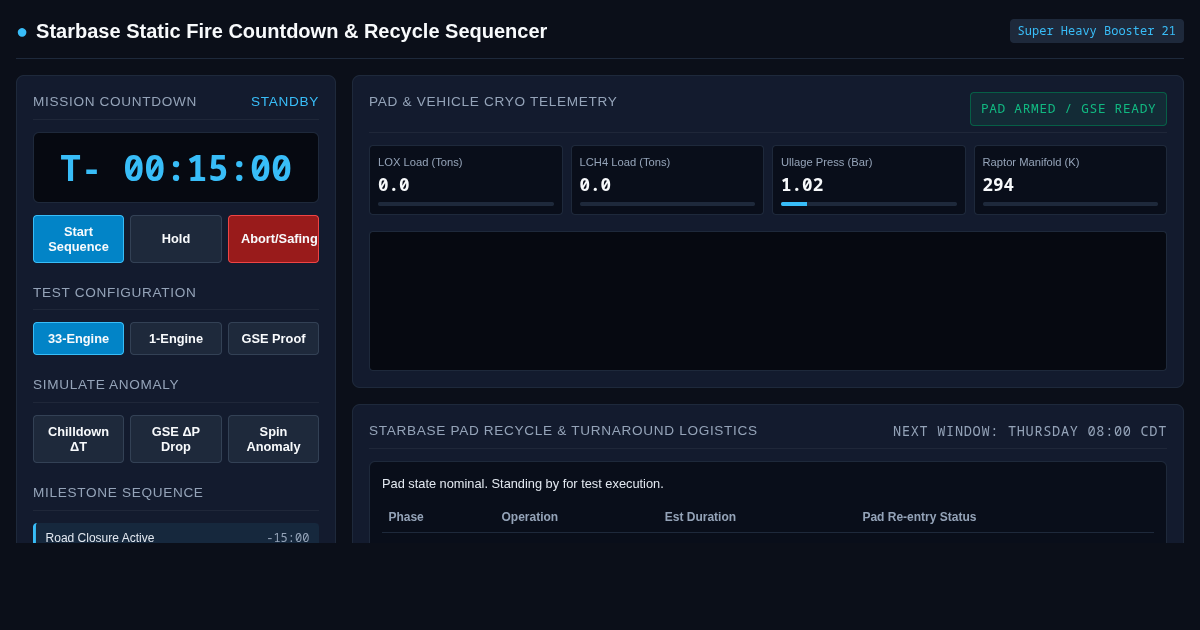Trigger the Abort/Safing button
1200x630 pixels.
273,239
